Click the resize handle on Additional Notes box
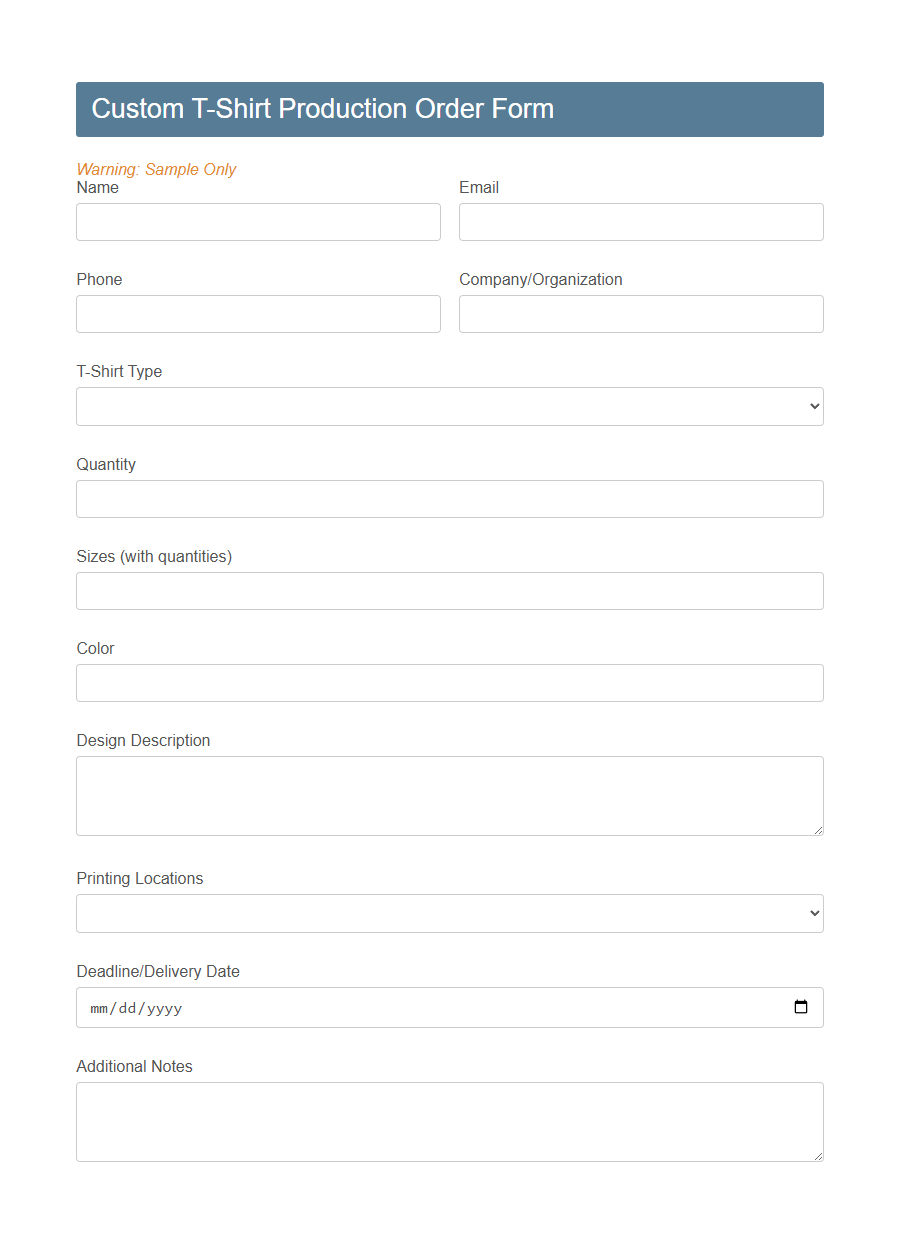This screenshot has width=900, height=1242. [818, 1156]
